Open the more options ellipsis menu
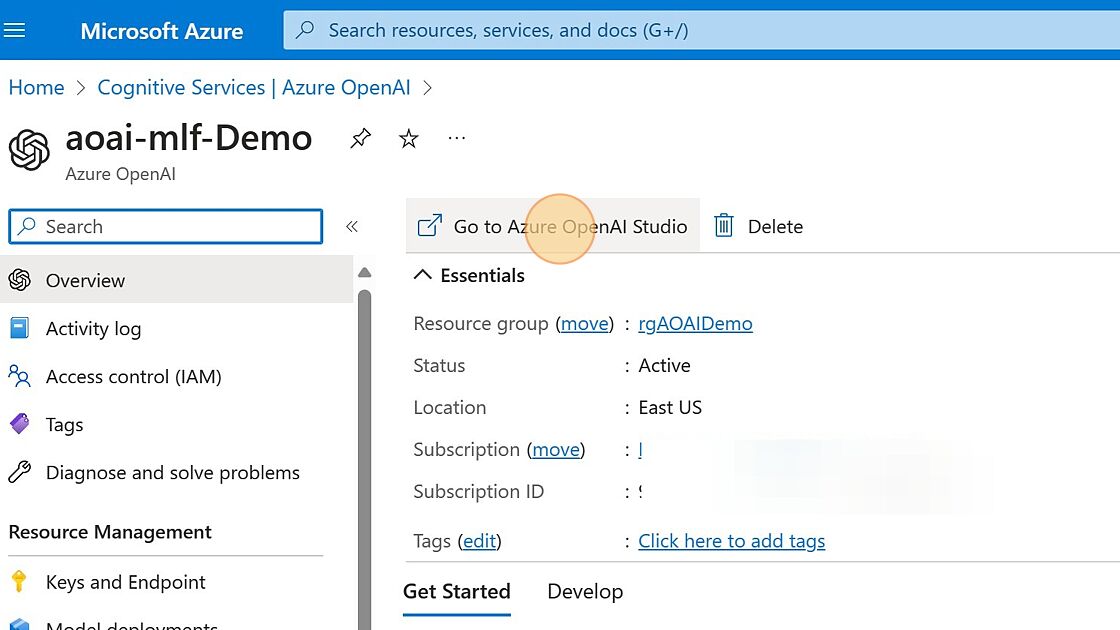Image resolution: width=1120 pixels, height=630 pixels. (456, 138)
